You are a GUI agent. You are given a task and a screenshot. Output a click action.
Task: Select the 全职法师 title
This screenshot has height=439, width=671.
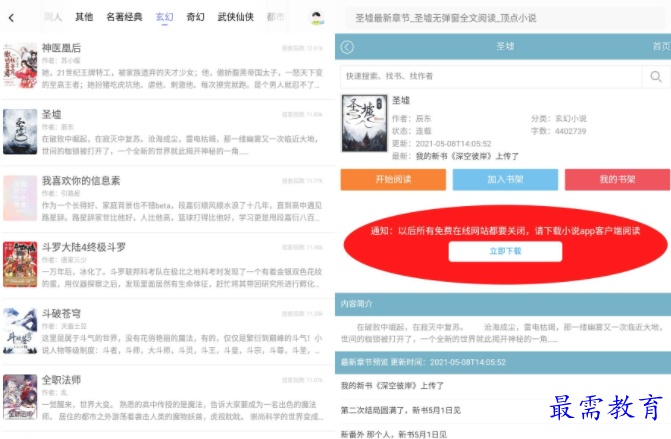coord(61,380)
